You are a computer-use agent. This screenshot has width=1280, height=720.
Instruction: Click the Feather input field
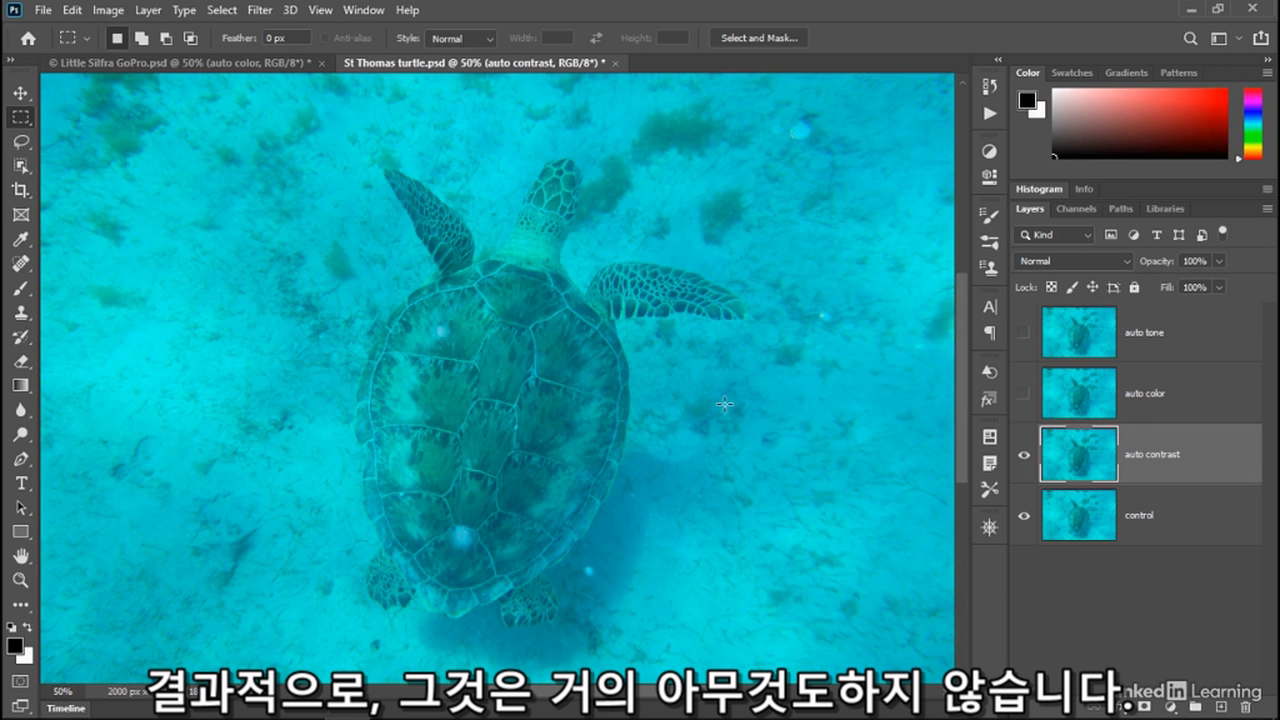click(x=288, y=38)
